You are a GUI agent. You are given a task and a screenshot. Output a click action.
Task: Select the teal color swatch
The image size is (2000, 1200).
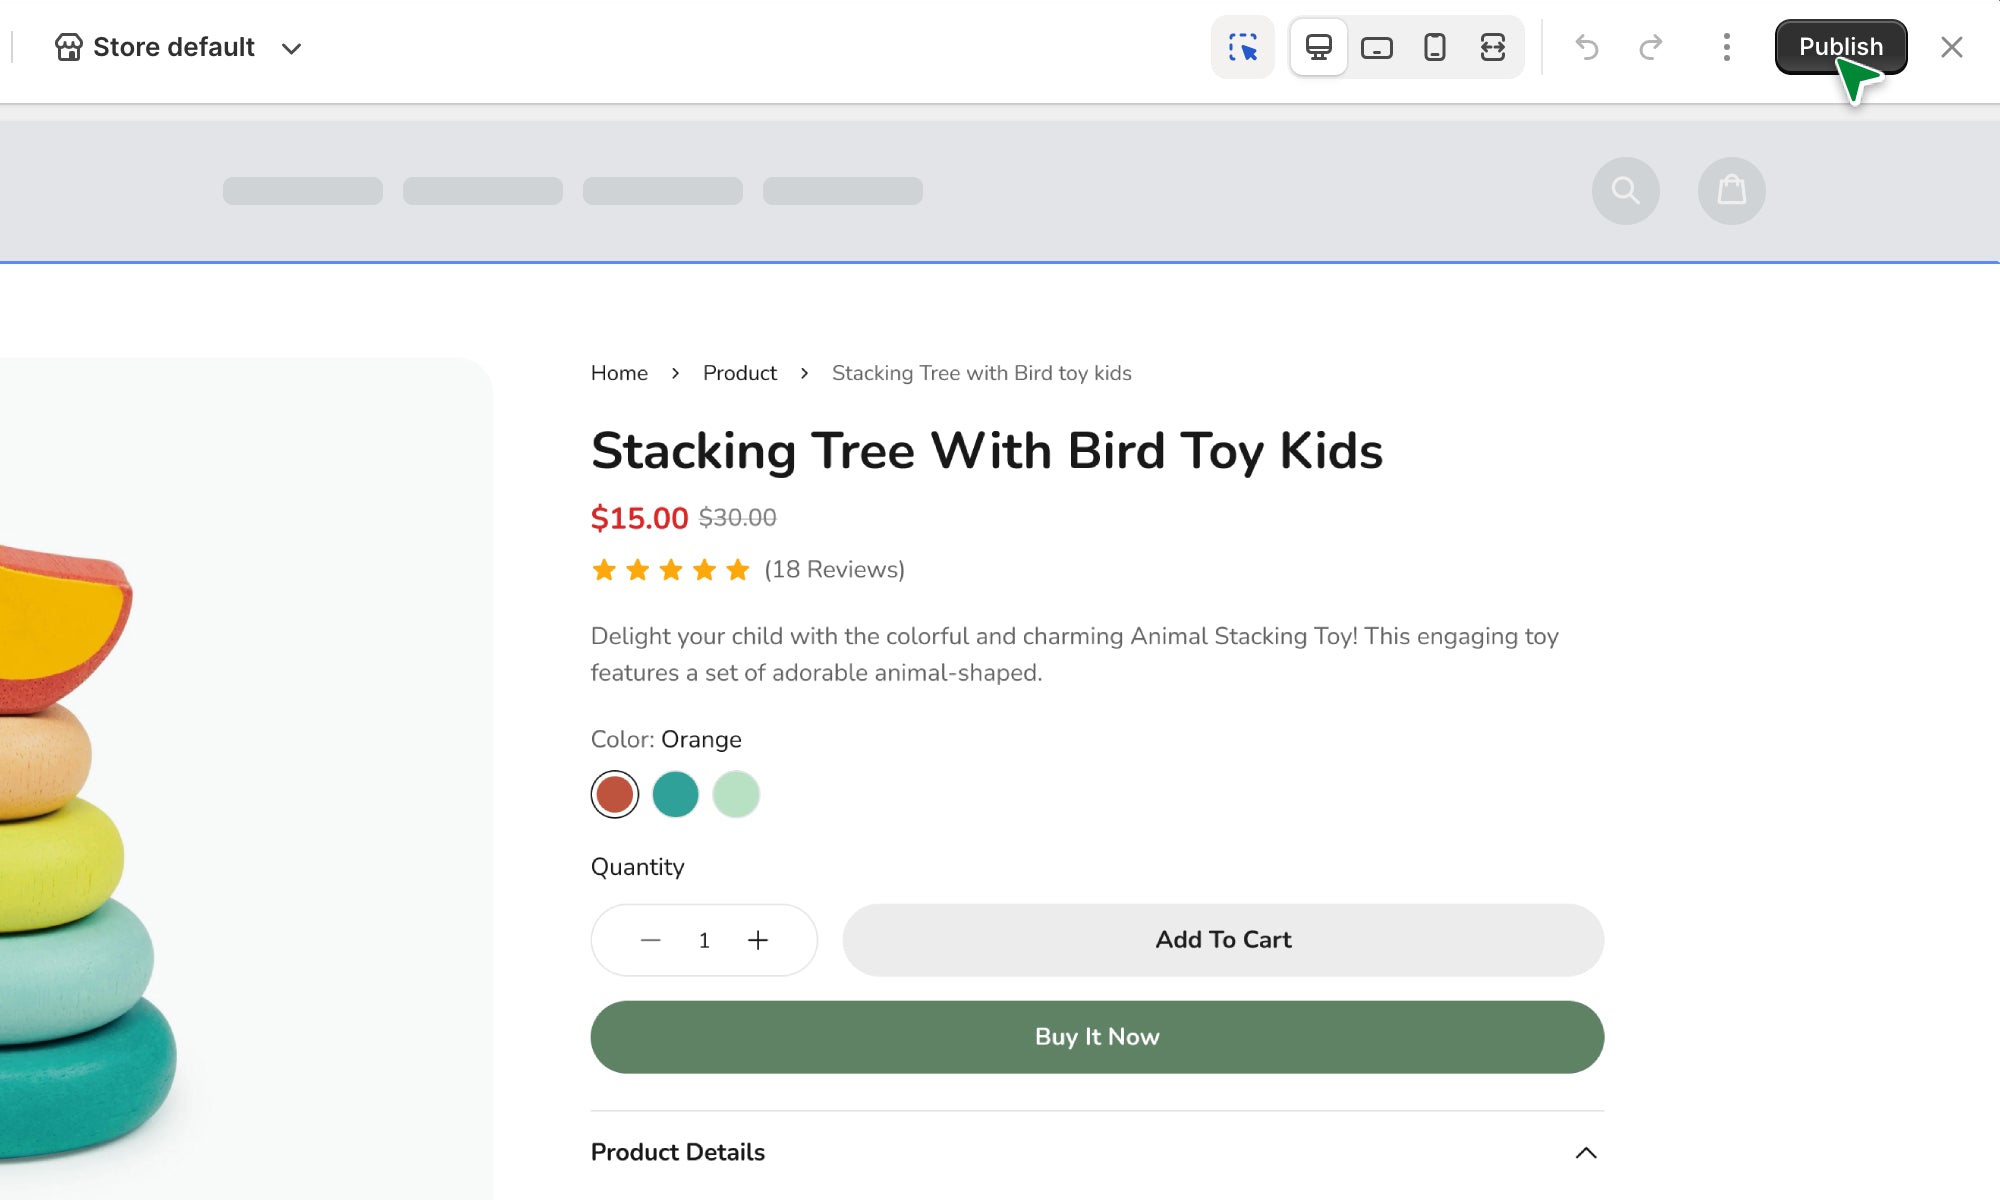click(x=675, y=795)
